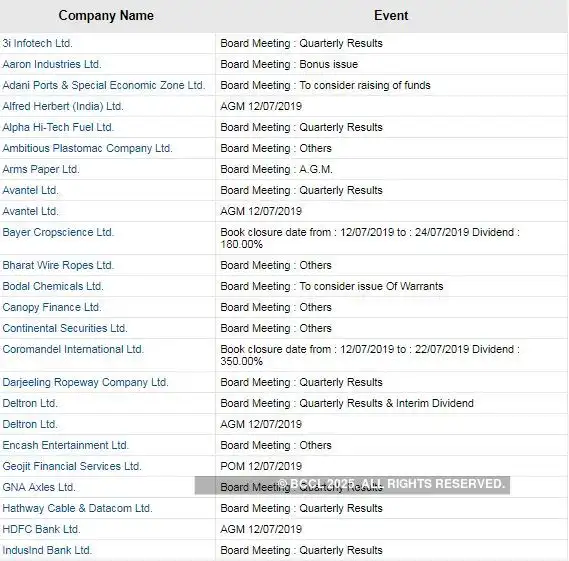Viewport: 569px width, 561px height.
Task: Select Hathway Cable's Quarterly Results event
Action: click(301, 508)
